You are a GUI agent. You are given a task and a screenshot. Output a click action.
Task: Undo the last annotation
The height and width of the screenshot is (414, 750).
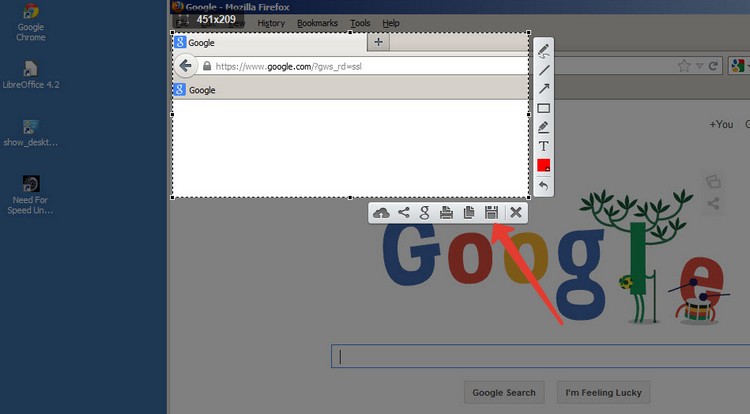(x=543, y=185)
